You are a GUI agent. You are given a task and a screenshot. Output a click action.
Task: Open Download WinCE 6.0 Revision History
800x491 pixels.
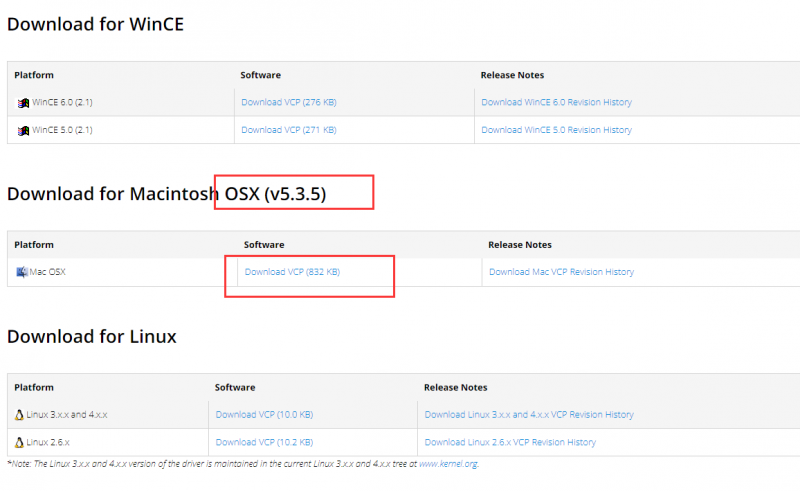point(556,102)
